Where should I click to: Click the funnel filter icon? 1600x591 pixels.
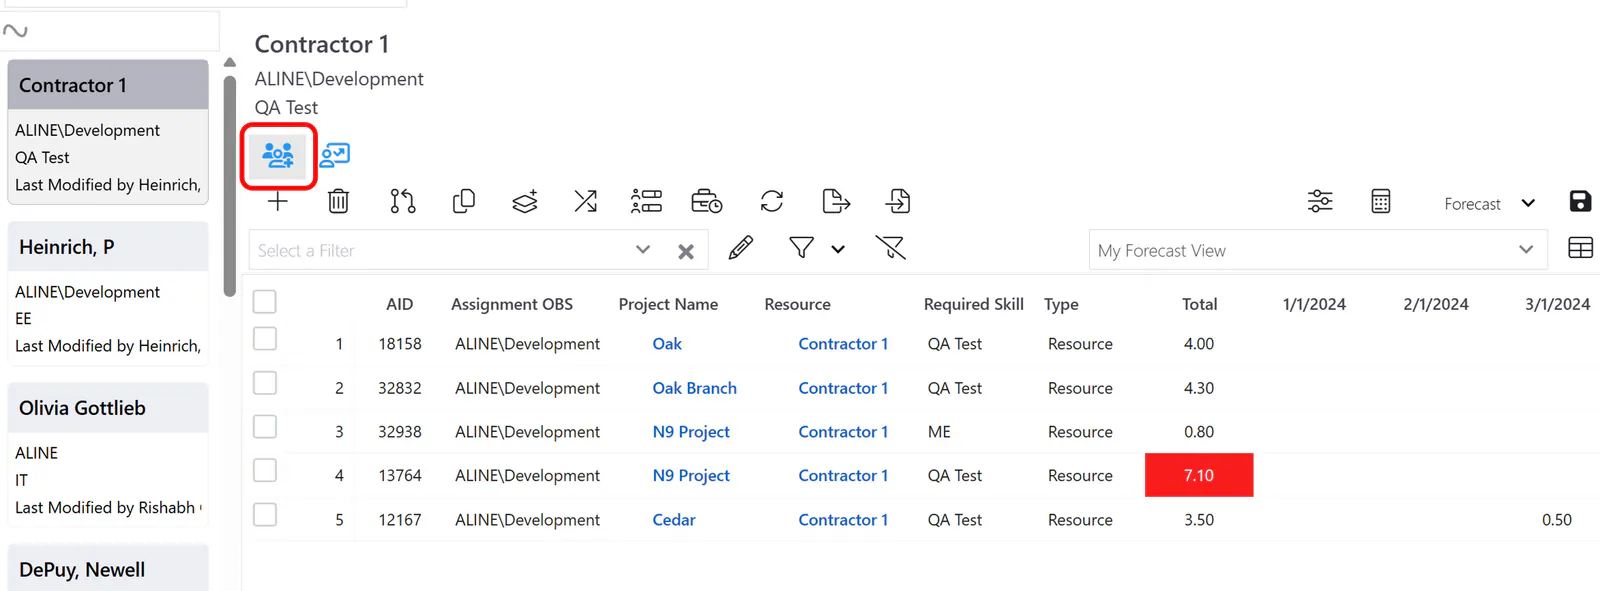(x=801, y=248)
